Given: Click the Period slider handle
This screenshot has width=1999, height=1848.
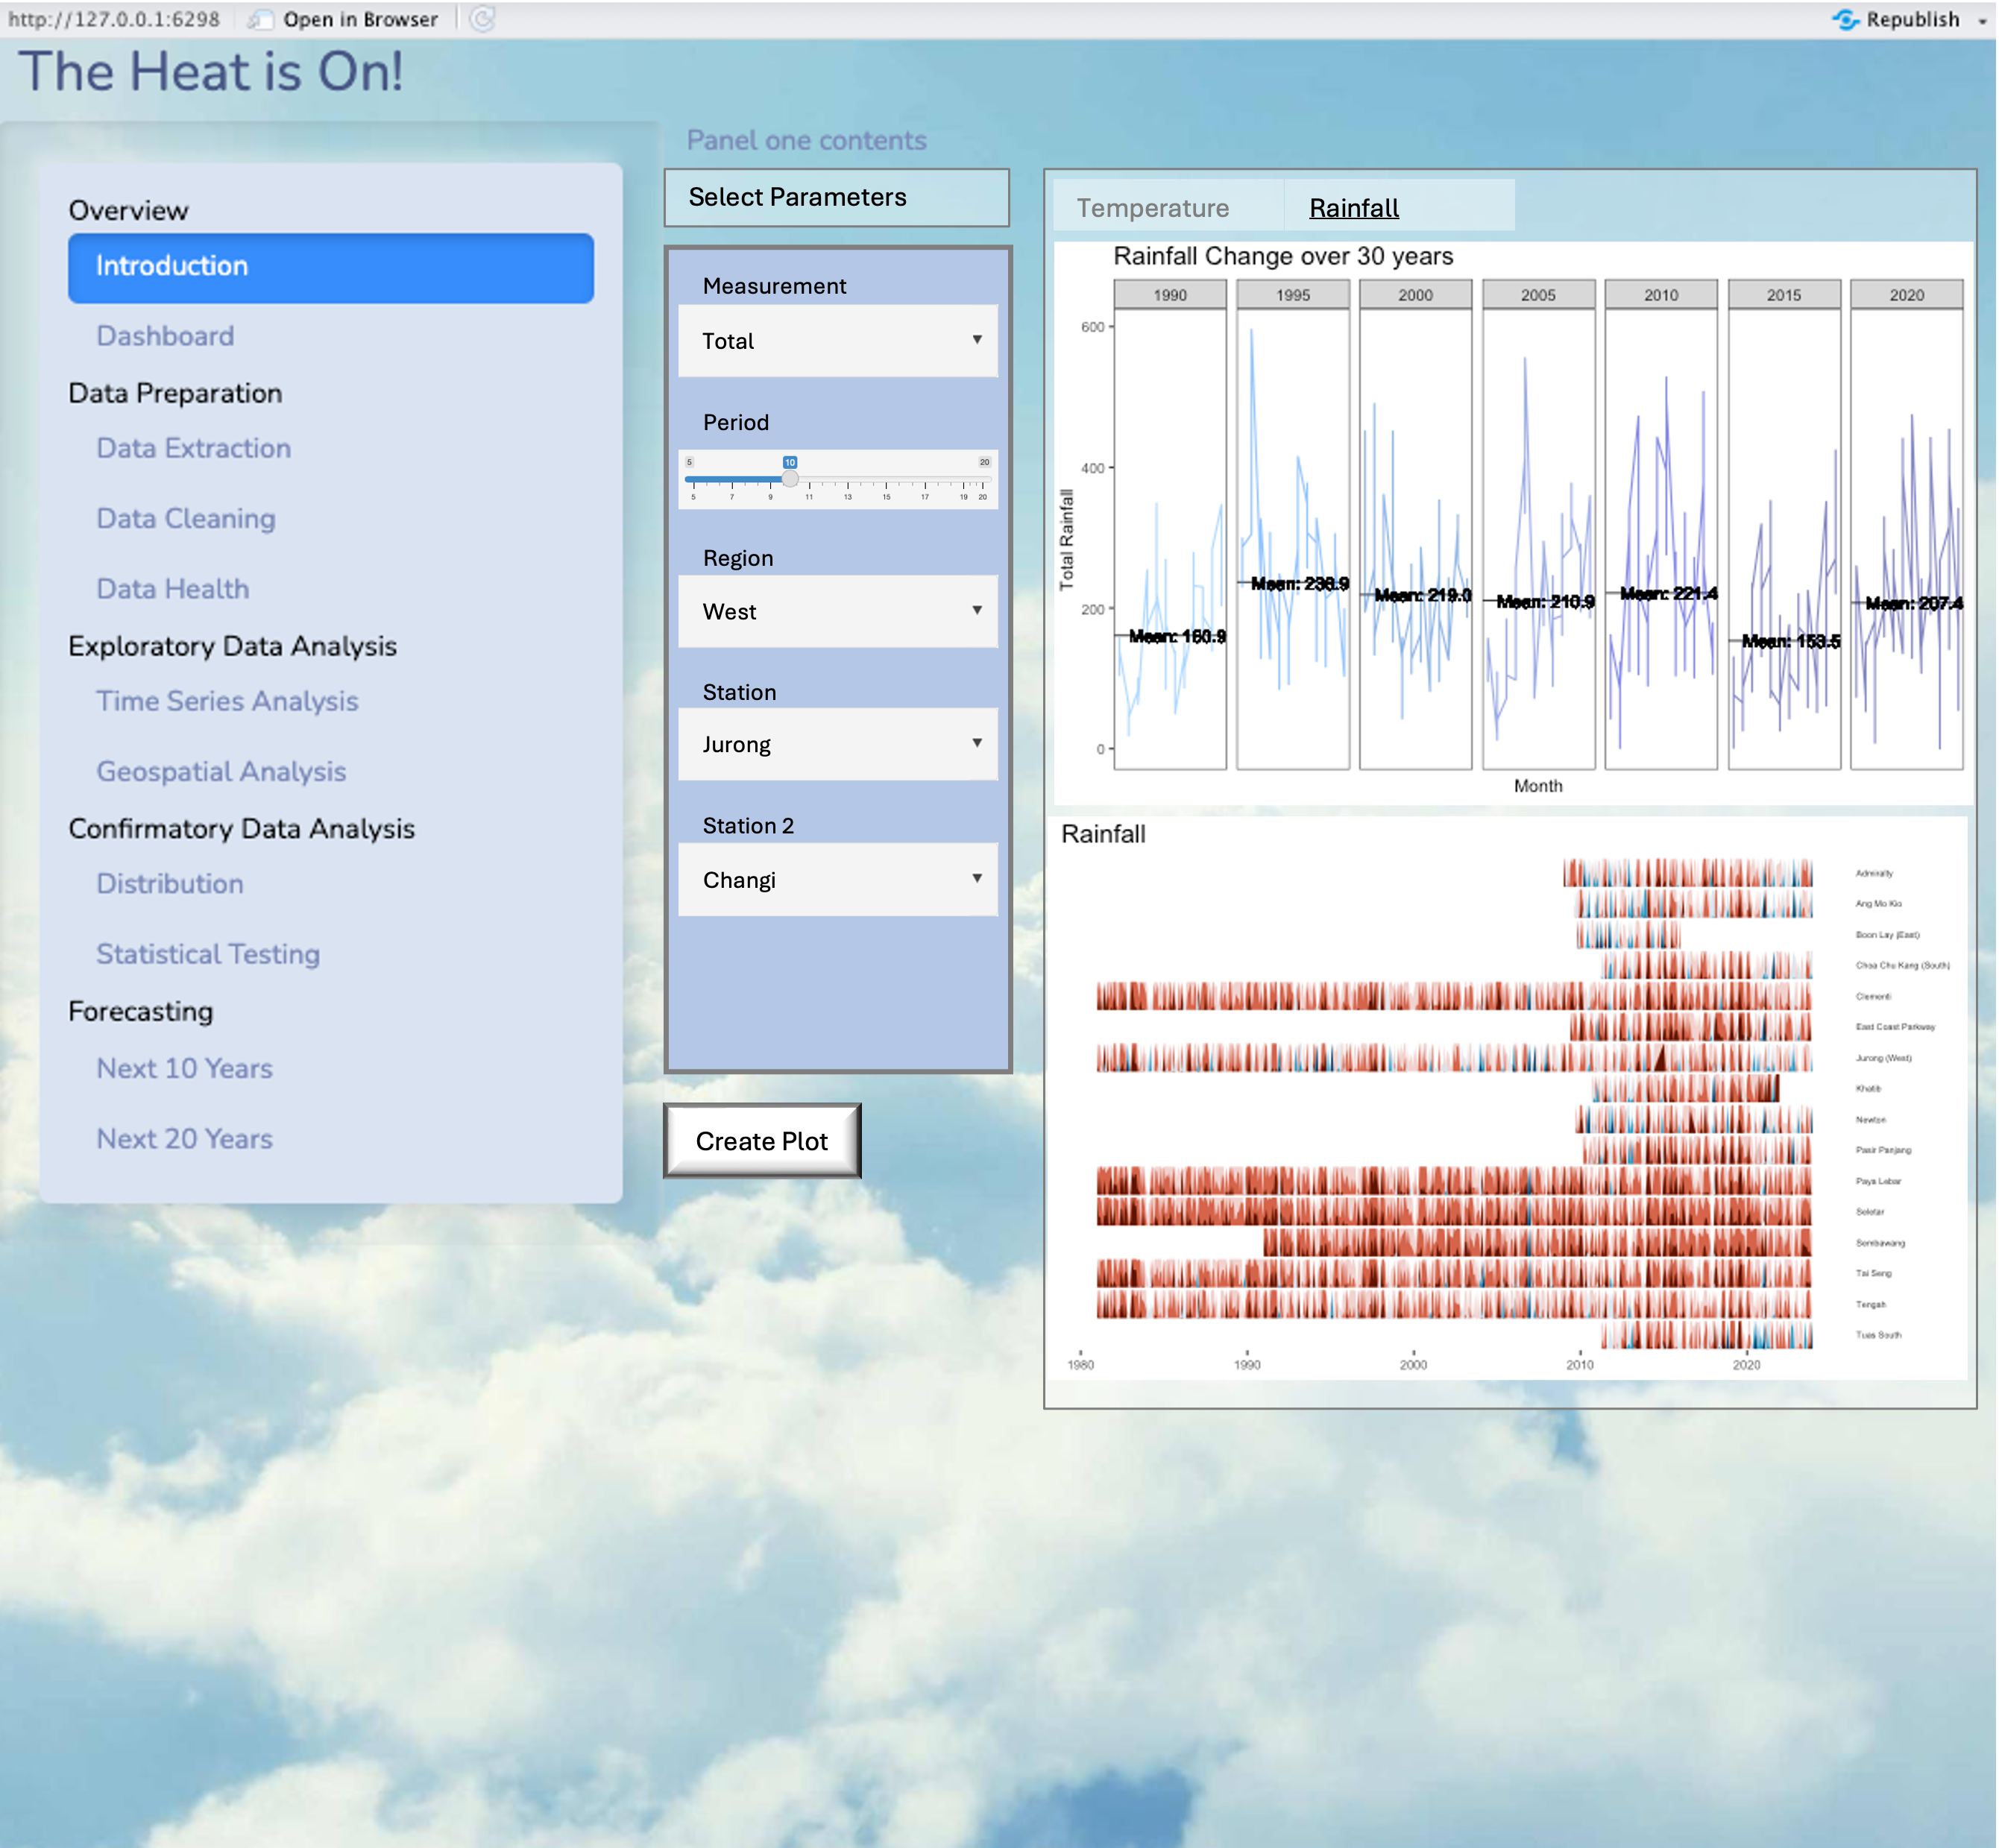Looking at the screenshot, I should click(790, 479).
